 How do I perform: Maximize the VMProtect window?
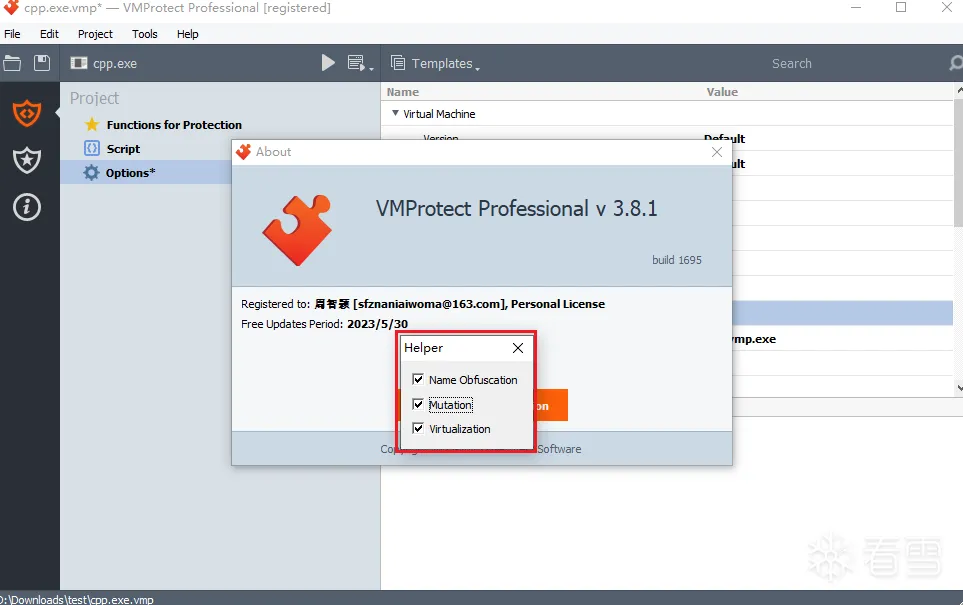901,7
